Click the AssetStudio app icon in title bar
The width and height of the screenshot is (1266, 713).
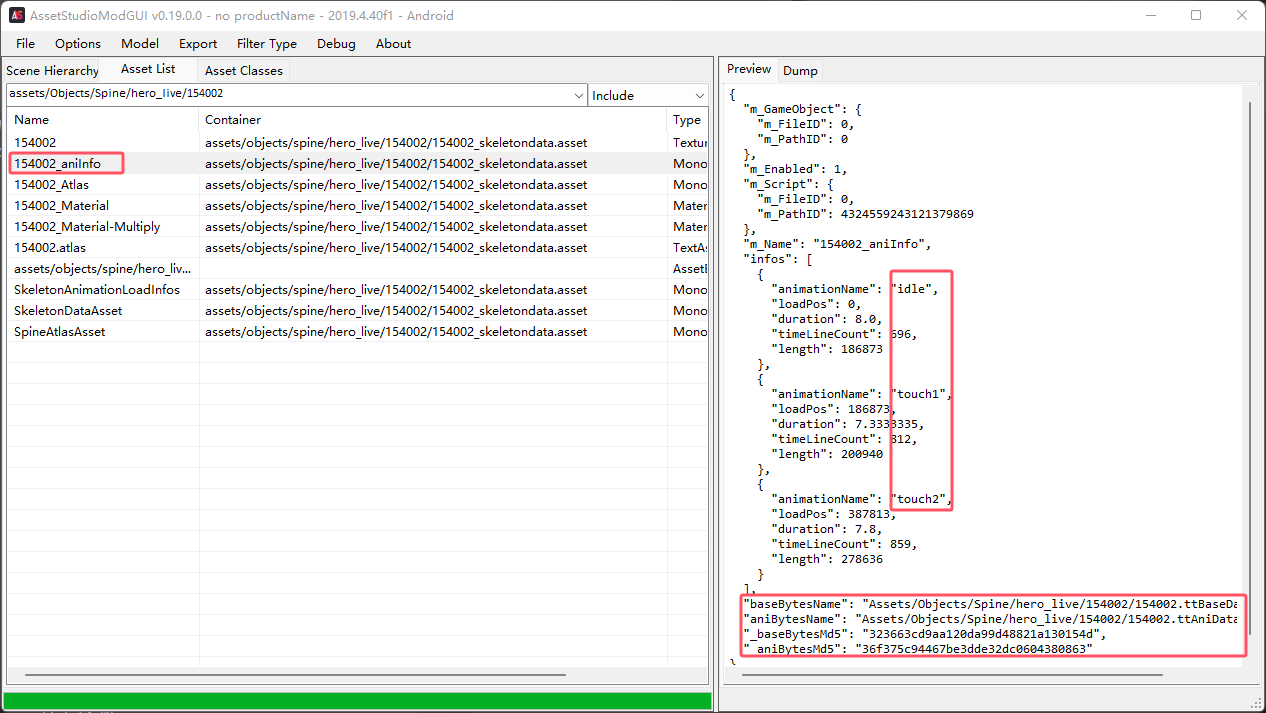click(x=17, y=15)
